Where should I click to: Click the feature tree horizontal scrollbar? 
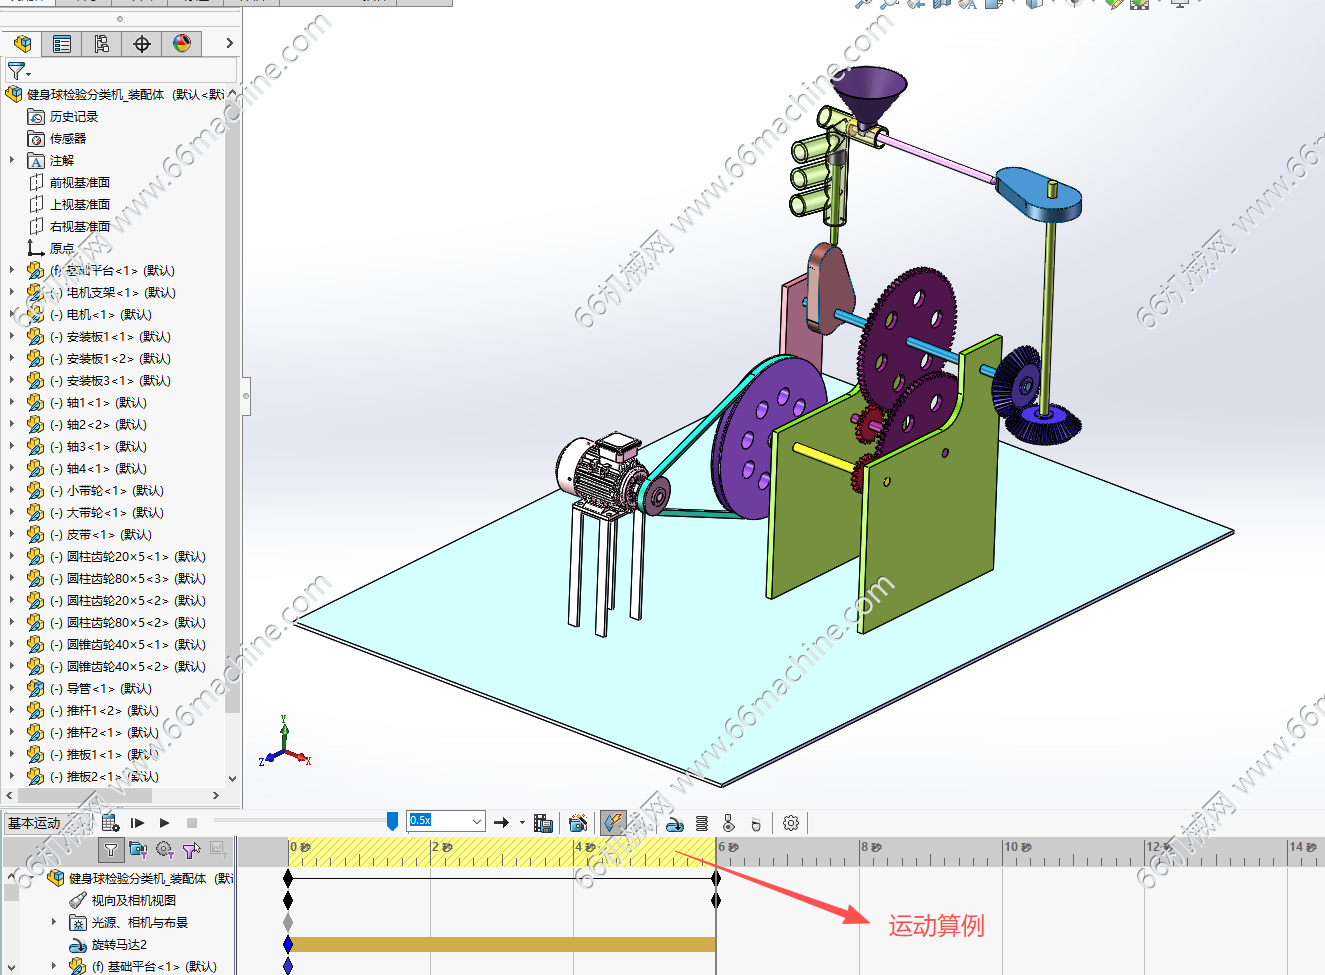84,796
